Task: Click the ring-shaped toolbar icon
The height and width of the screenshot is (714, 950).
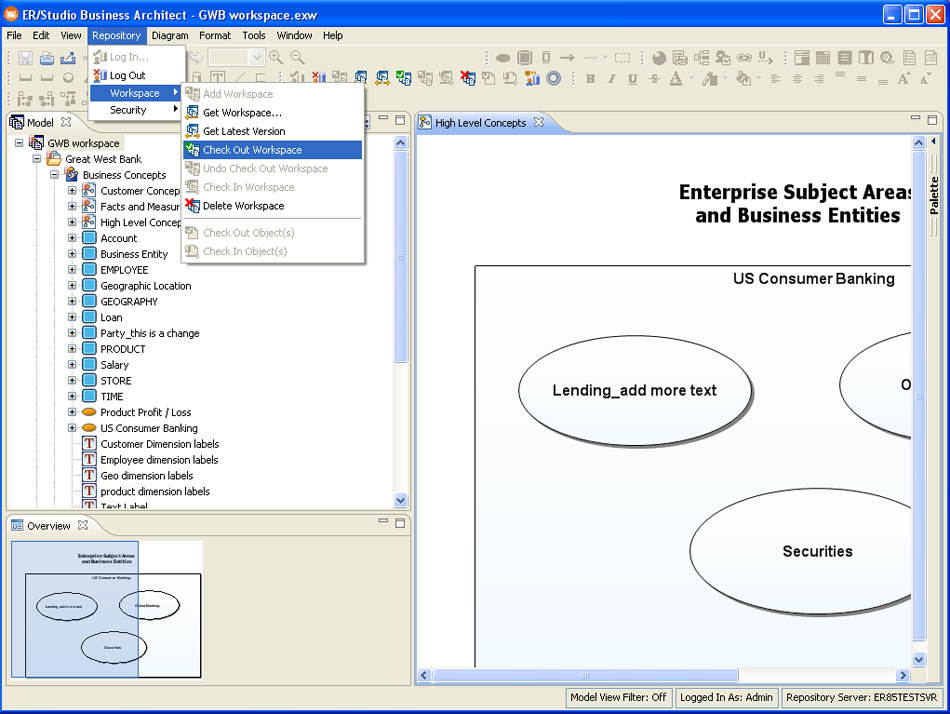Action: 553,78
